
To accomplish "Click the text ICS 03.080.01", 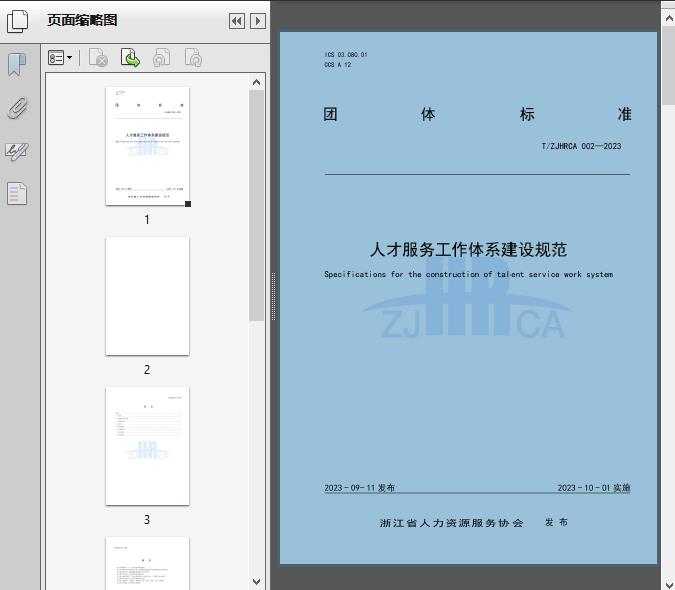I will [x=346, y=55].
